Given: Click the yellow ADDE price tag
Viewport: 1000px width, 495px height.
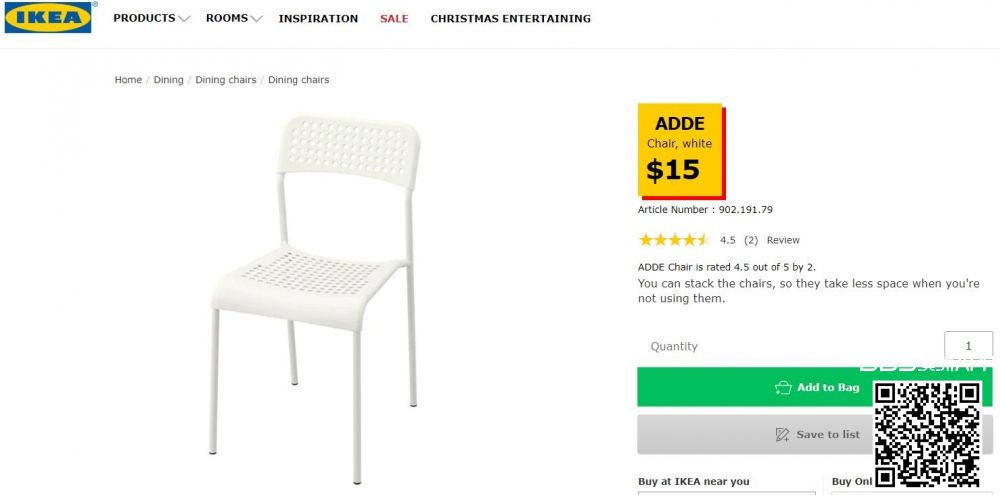Looking at the screenshot, I should coord(680,150).
